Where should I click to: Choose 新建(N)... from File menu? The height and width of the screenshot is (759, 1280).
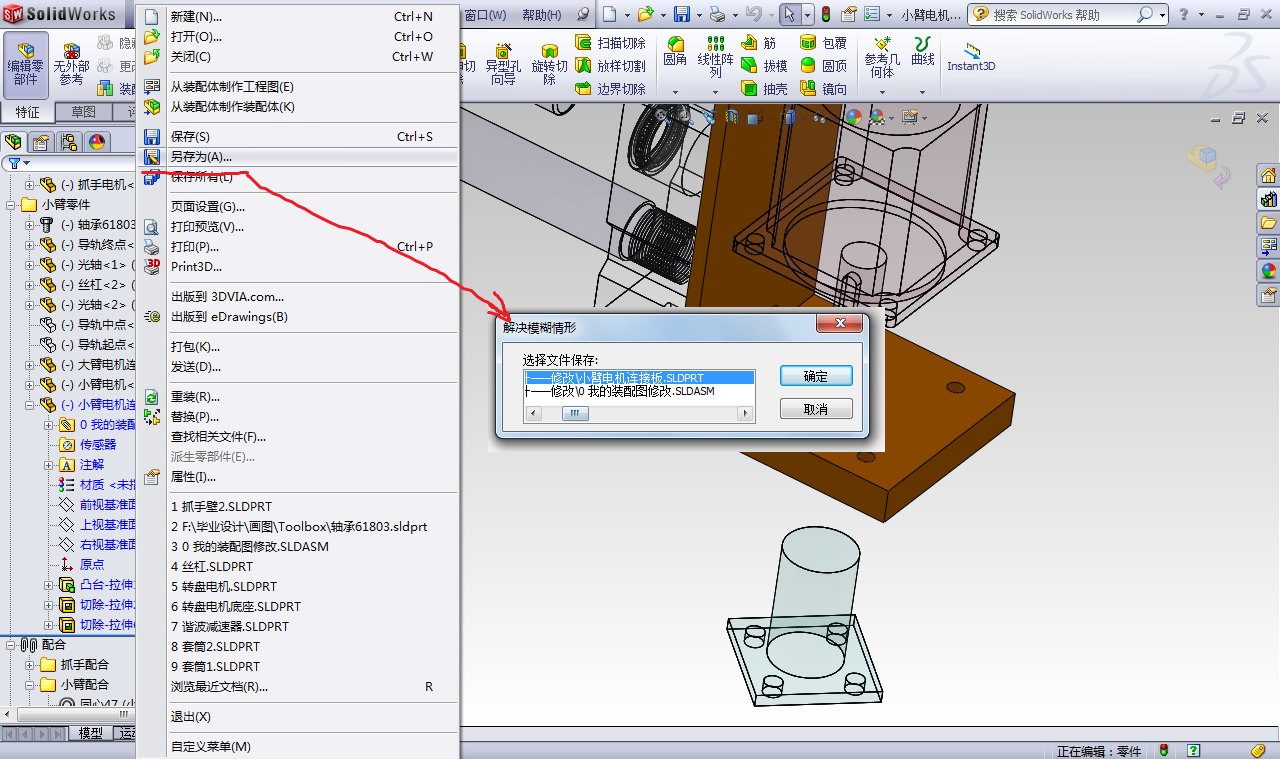pyautogui.click(x=298, y=16)
